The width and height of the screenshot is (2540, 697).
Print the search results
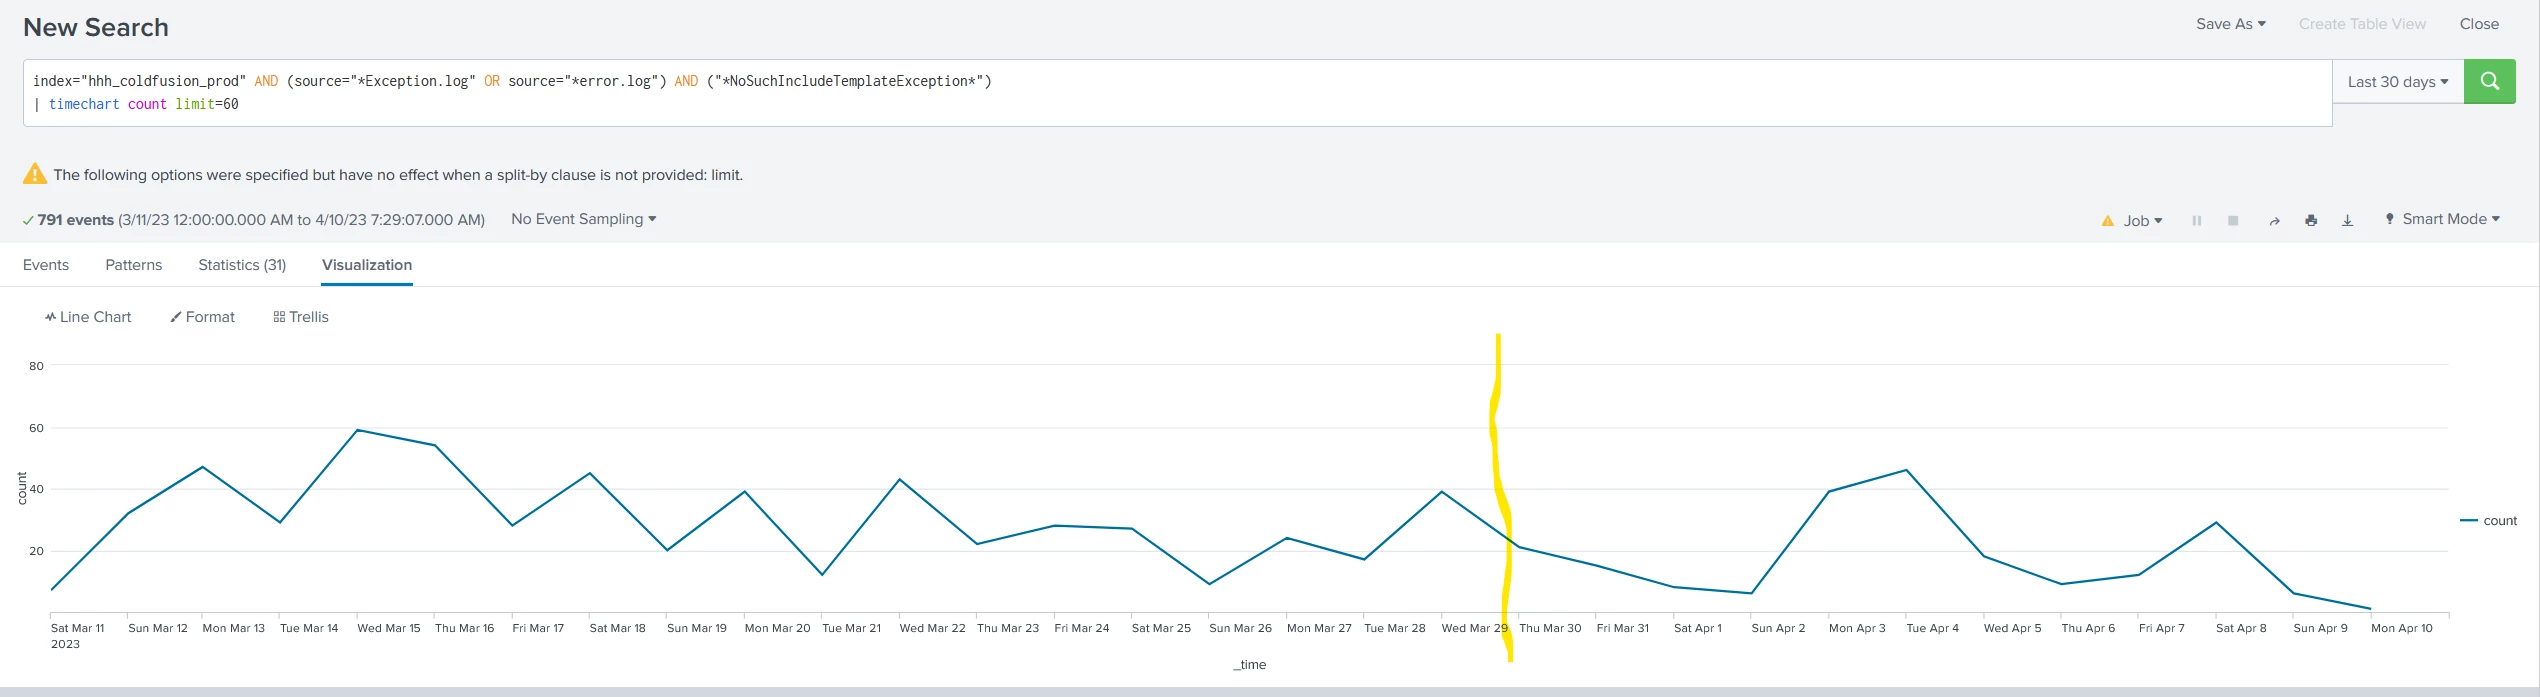pos(2311,220)
